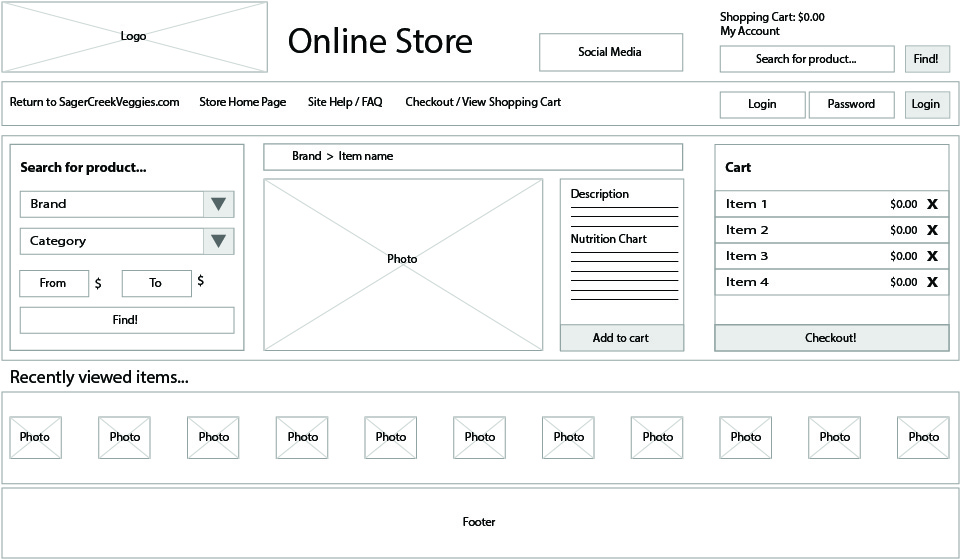Image resolution: width=960 pixels, height=560 pixels.
Task: Expand the Category dropdown
Action: (218, 241)
